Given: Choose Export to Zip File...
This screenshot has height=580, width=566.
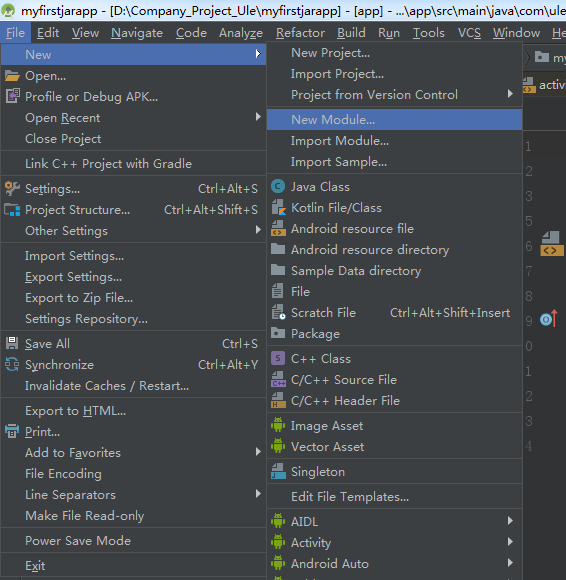Looking at the screenshot, I should 133,298.
